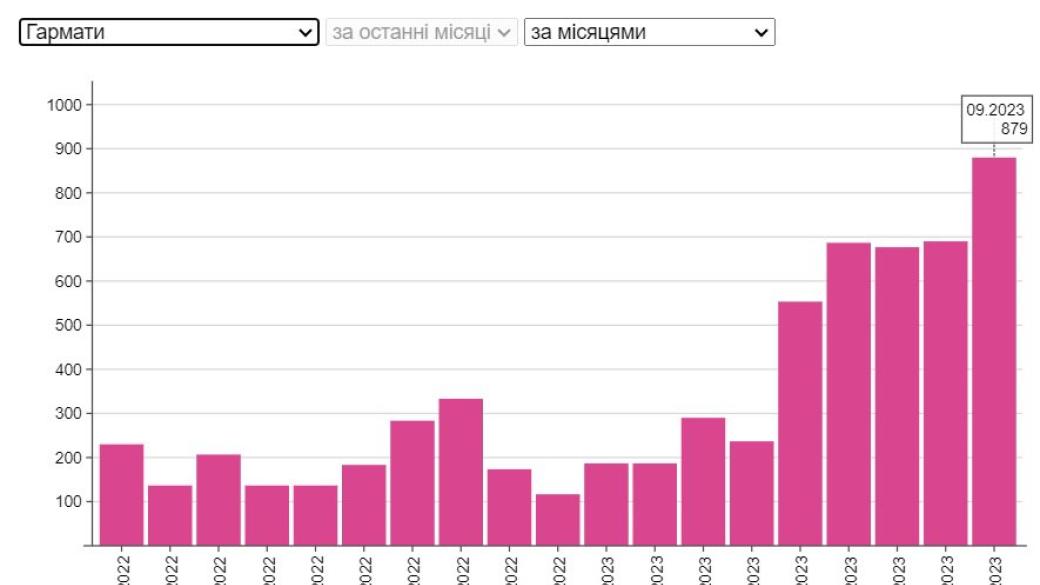Click the third bar from the right
The height and width of the screenshot is (585, 1040).
[x=896, y=395]
